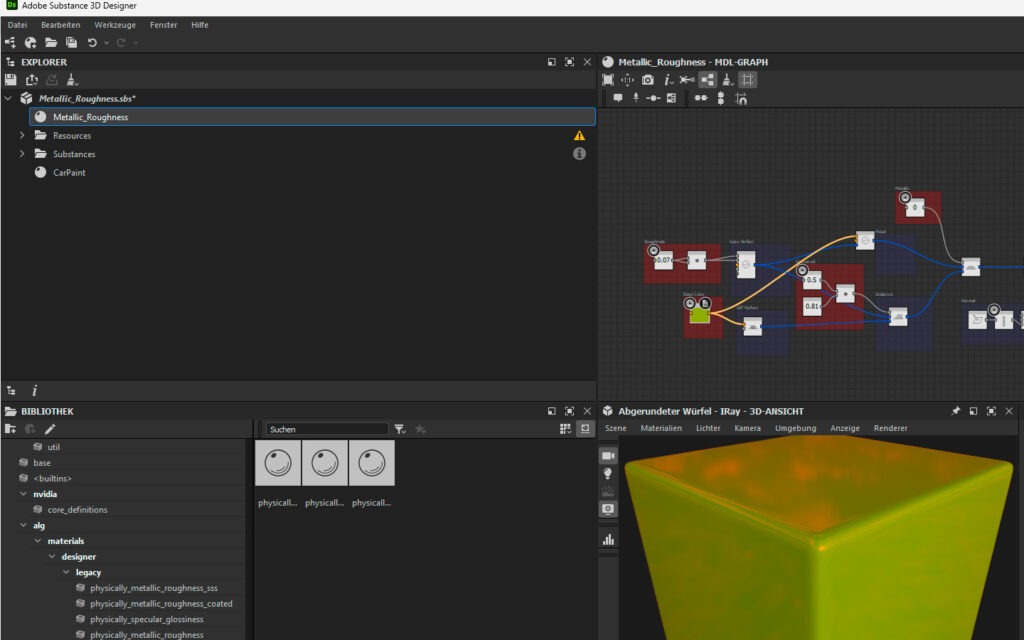The height and width of the screenshot is (640, 1024).
Task: Open Hilfe menu
Action: click(x=200, y=25)
